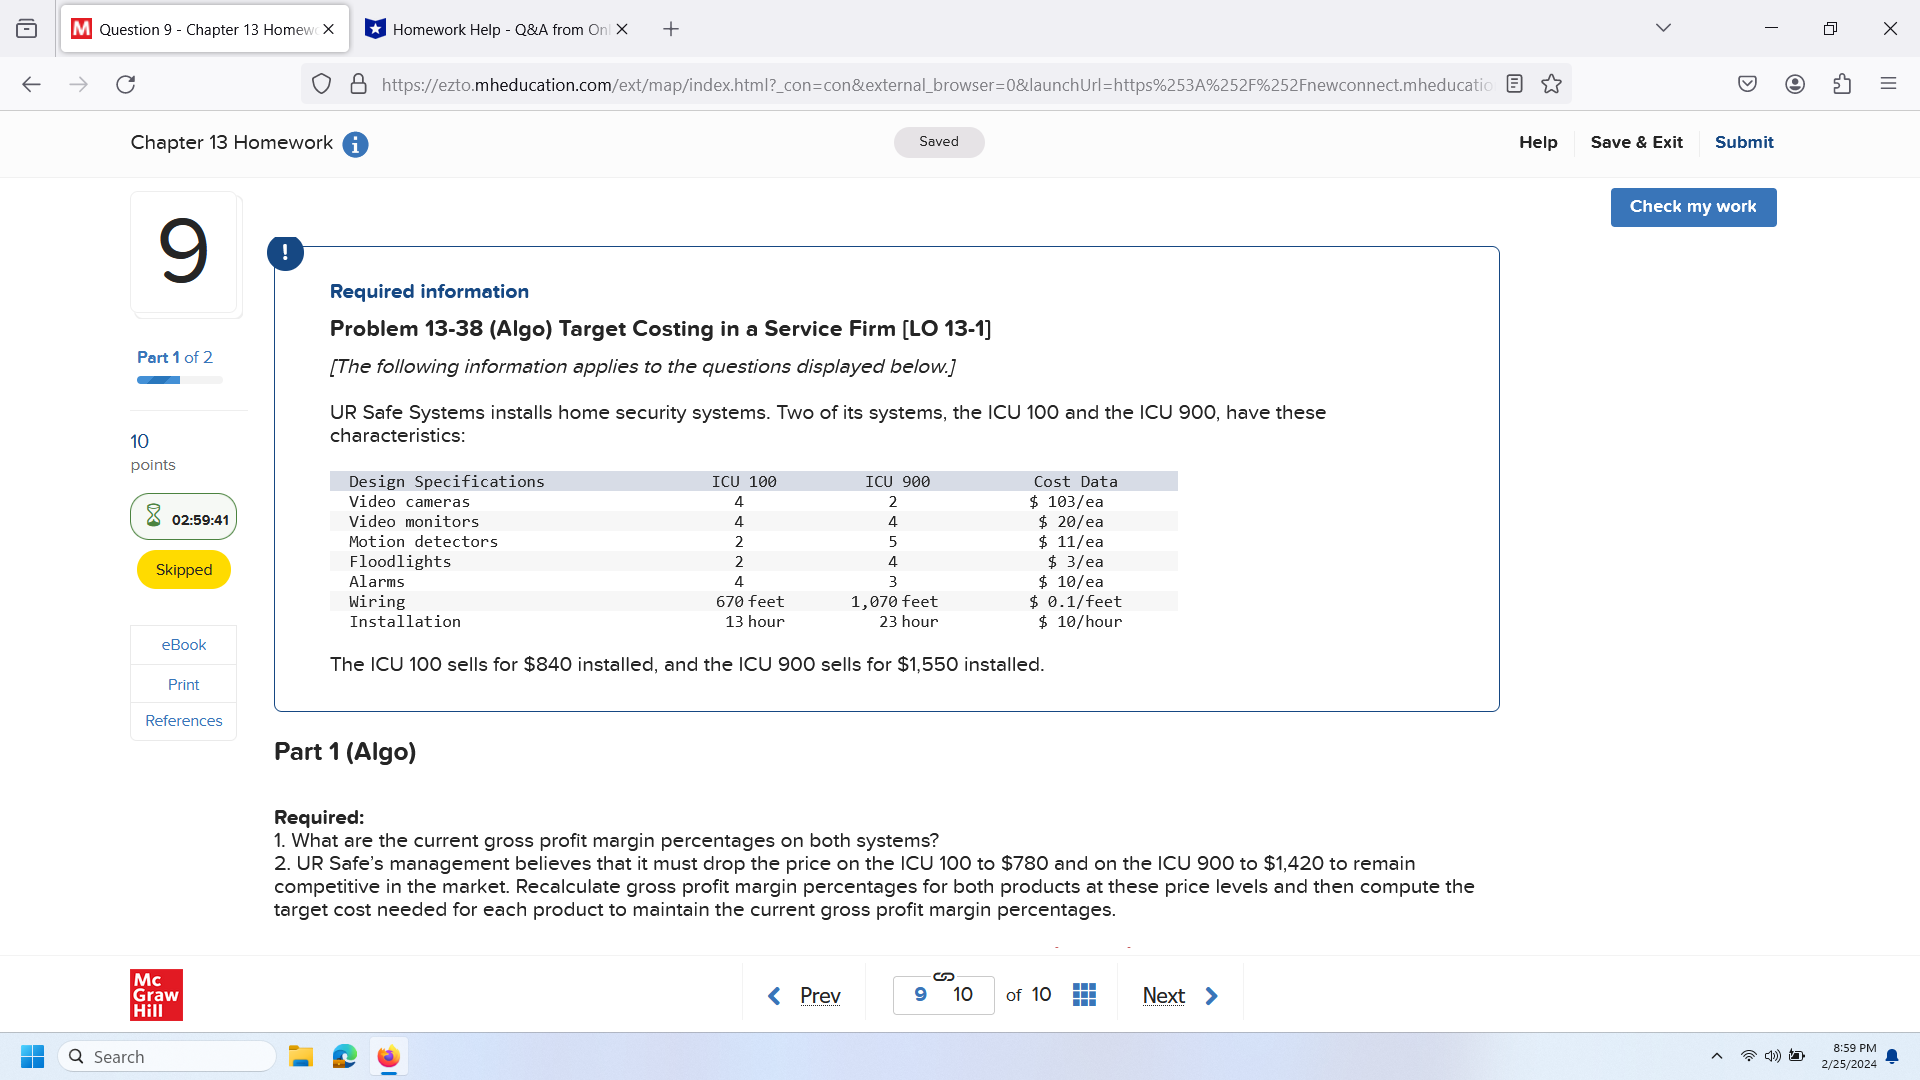The width and height of the screenshot is (1920, 1080).
Task: Click Check my work button
Action: (1693, 207)
